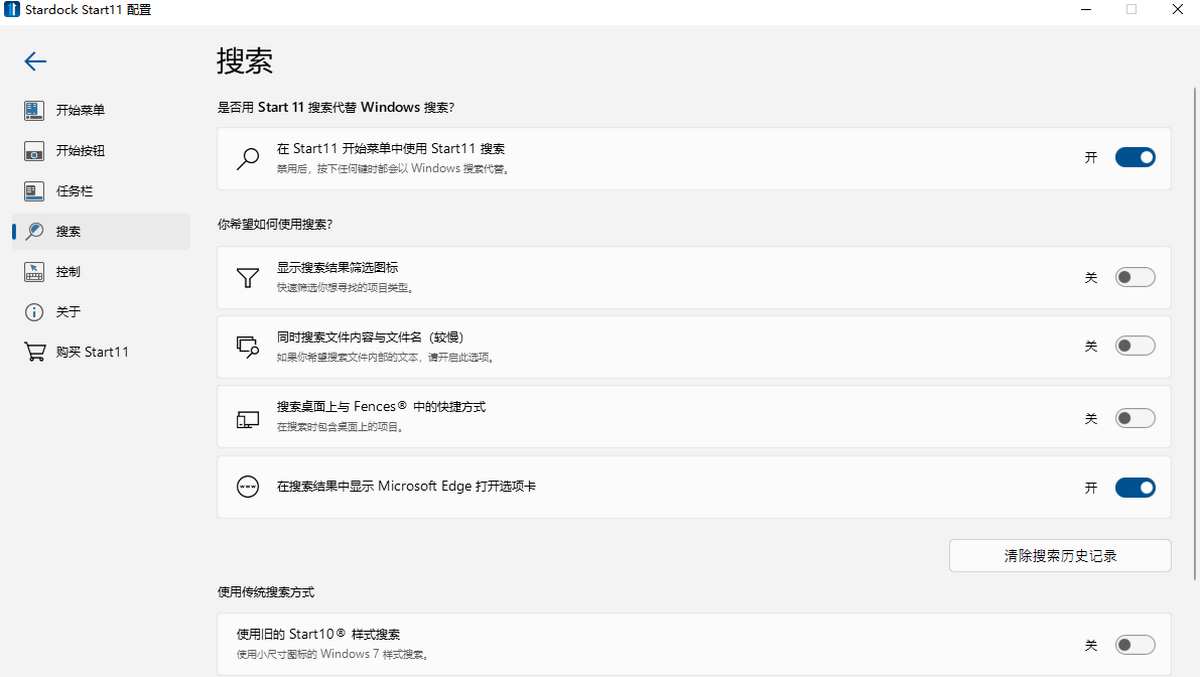Click the 关于 info circle icon
This screenshot has height=677, width=1200.
pos(34,312)
